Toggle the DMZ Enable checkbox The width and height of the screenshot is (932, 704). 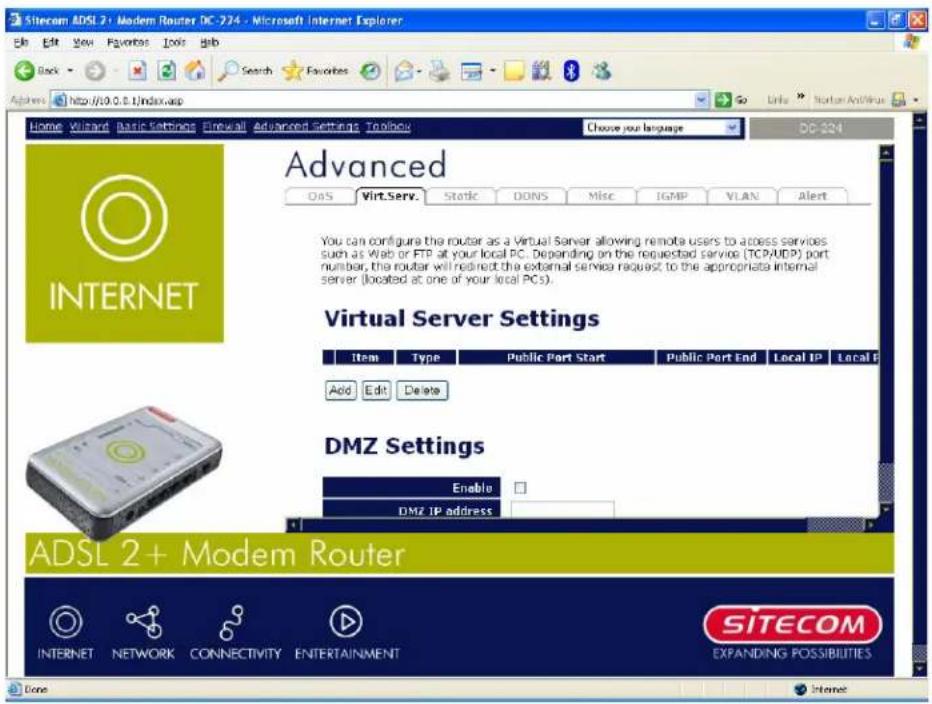(520, 488)
